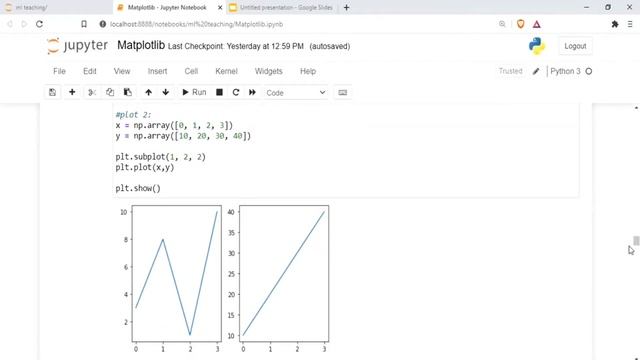
Task: Click the code line plt.show()
Action: click(x=138, y=188)
